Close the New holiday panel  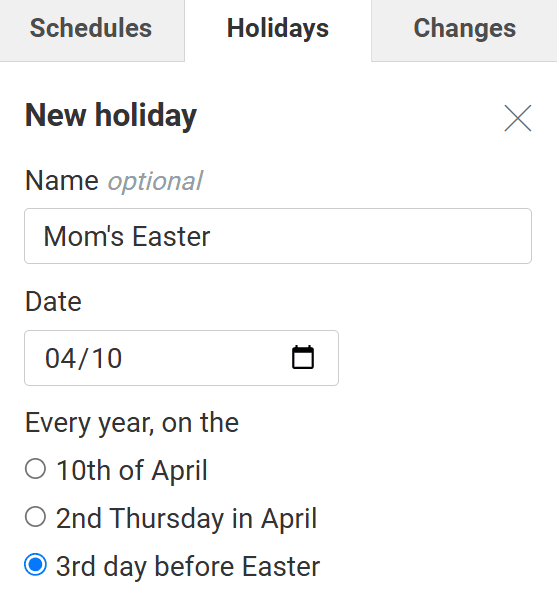[x=518, y=118]
